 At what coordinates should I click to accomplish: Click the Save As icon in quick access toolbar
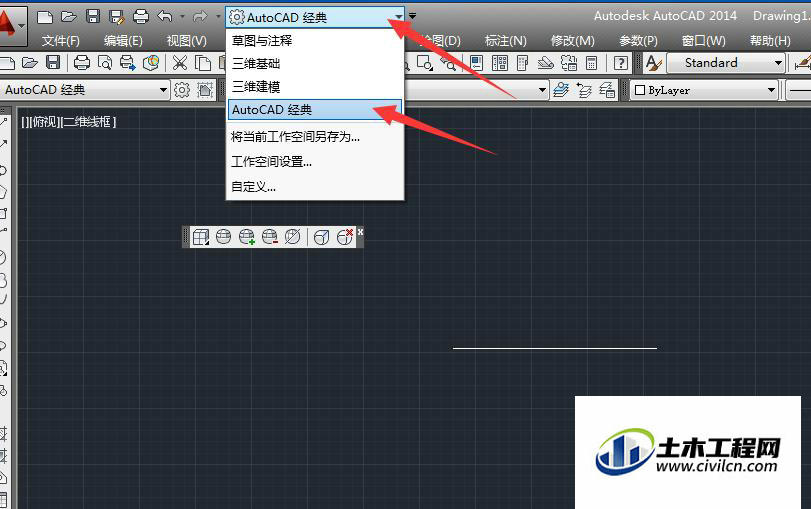tap(117, 17)
